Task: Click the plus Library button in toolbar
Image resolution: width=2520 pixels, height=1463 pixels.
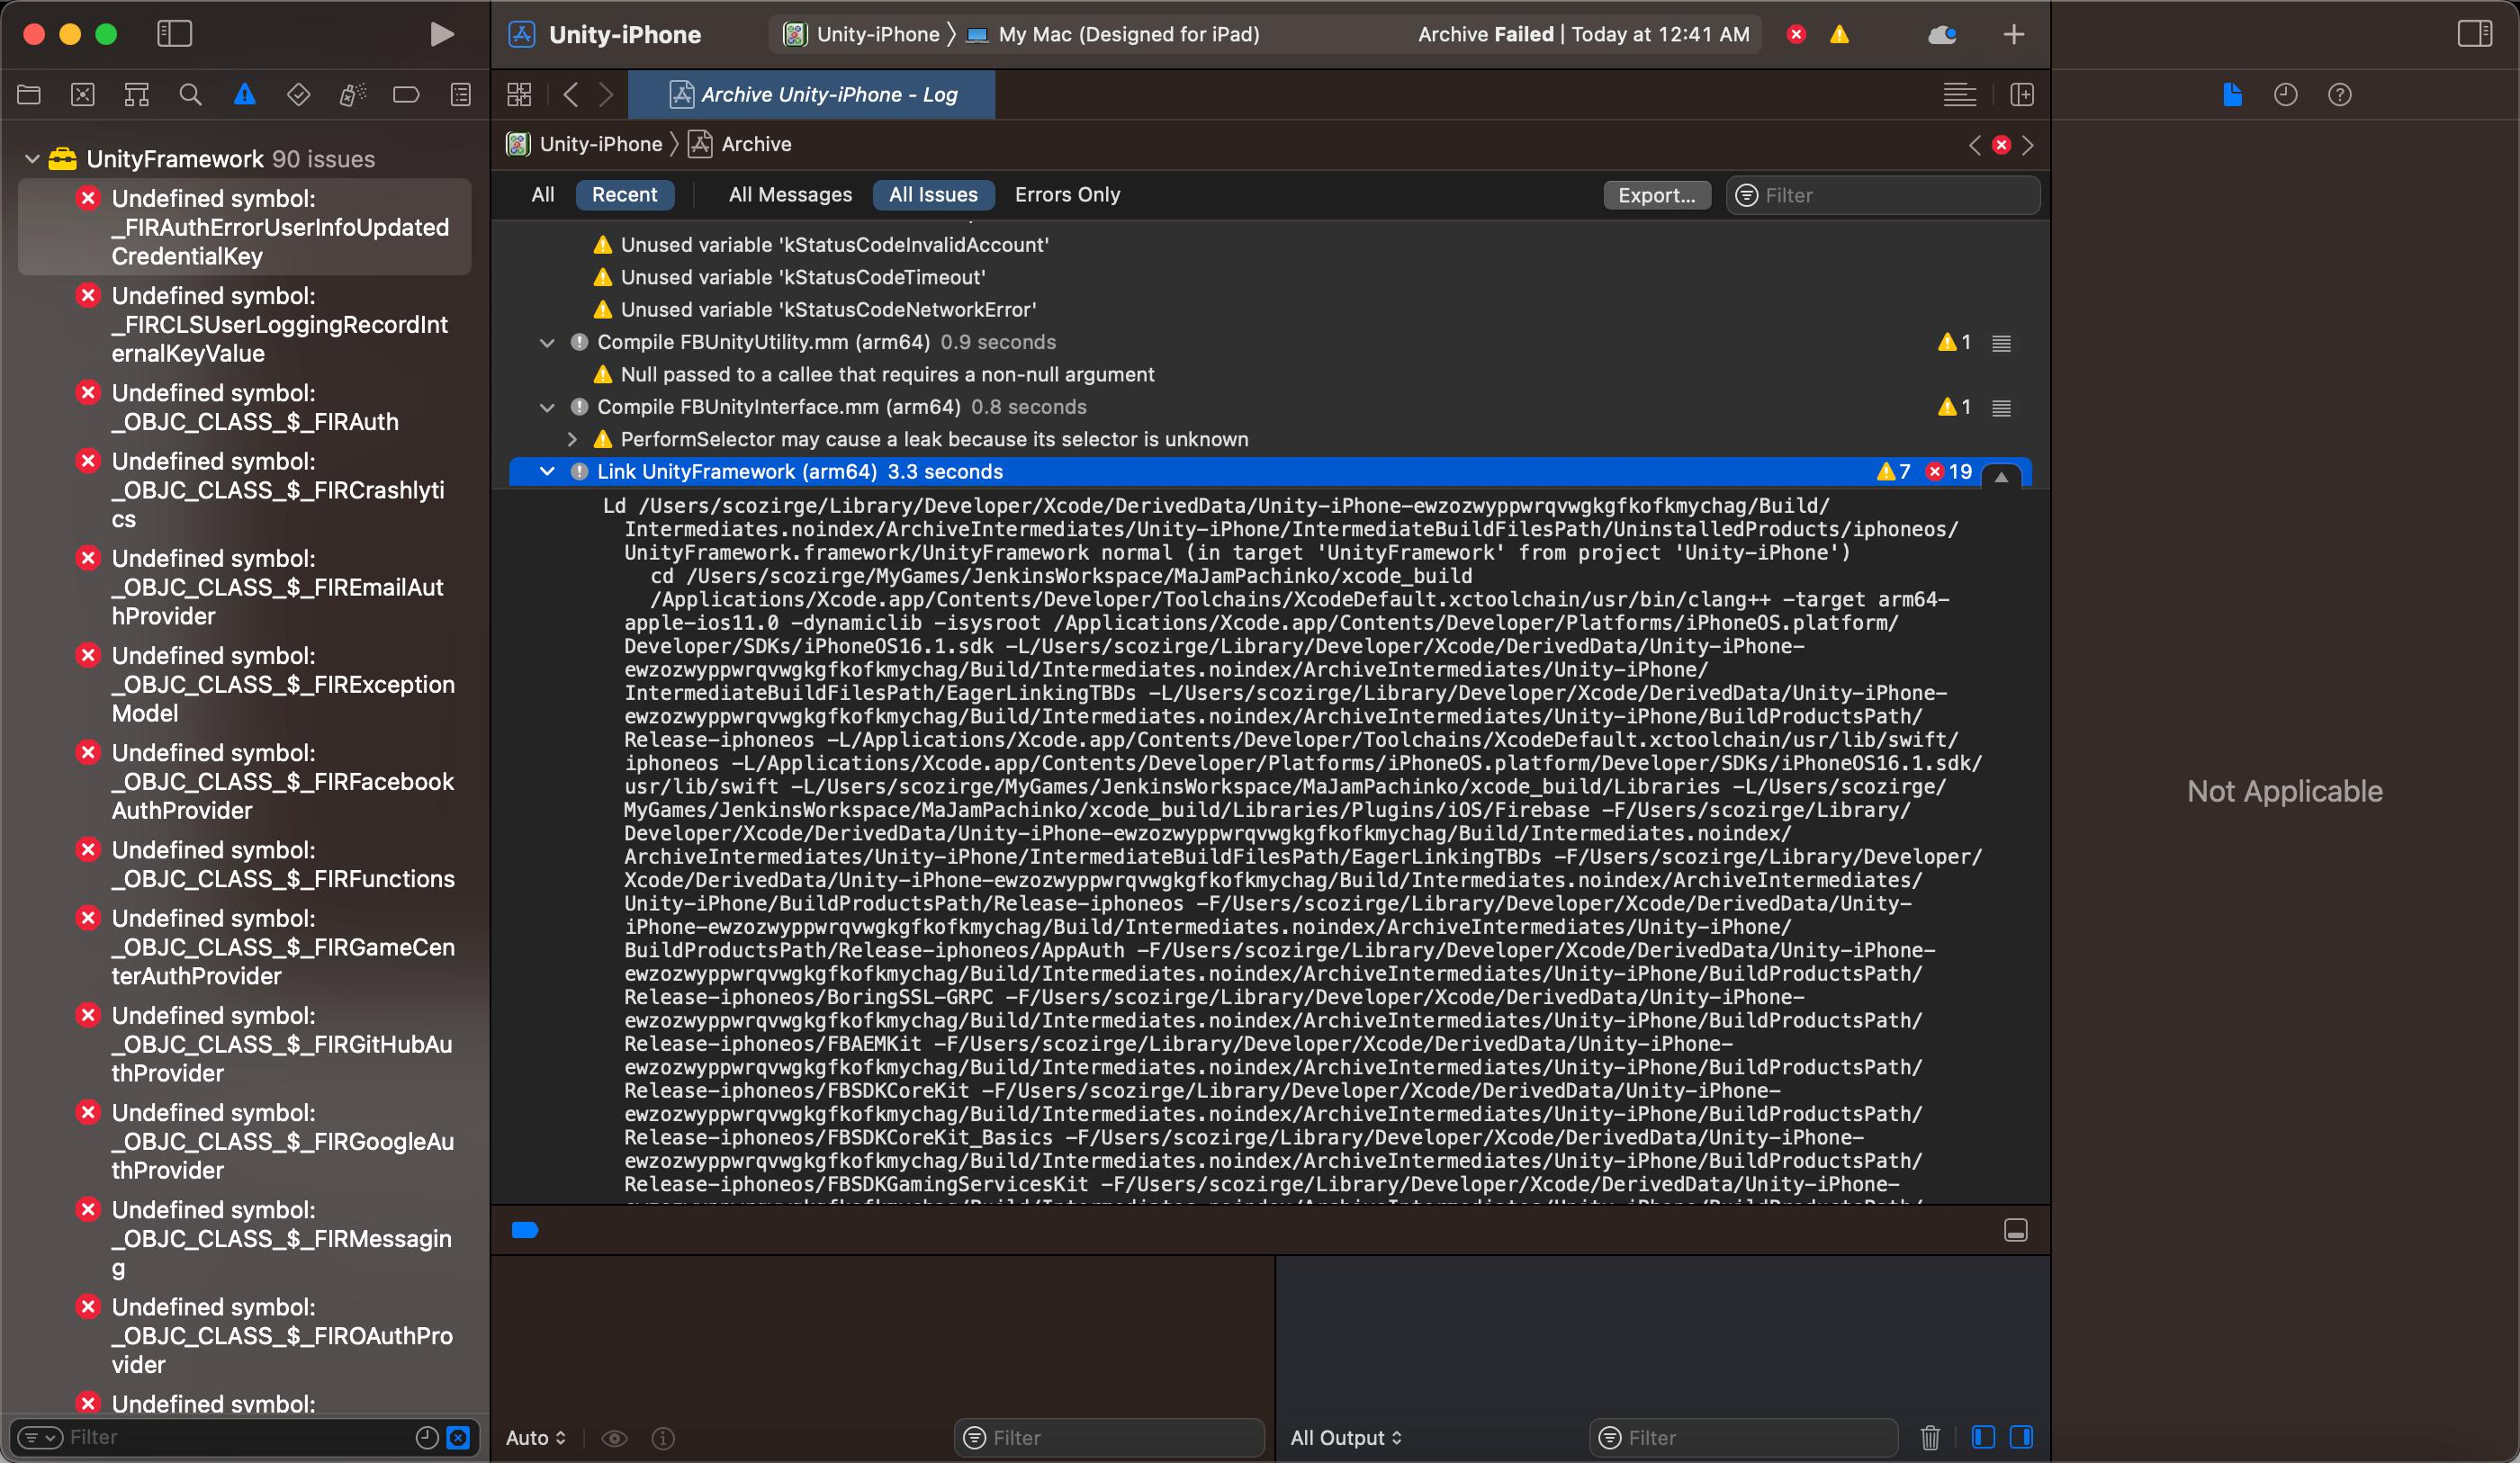Action: pos(2014,35)
